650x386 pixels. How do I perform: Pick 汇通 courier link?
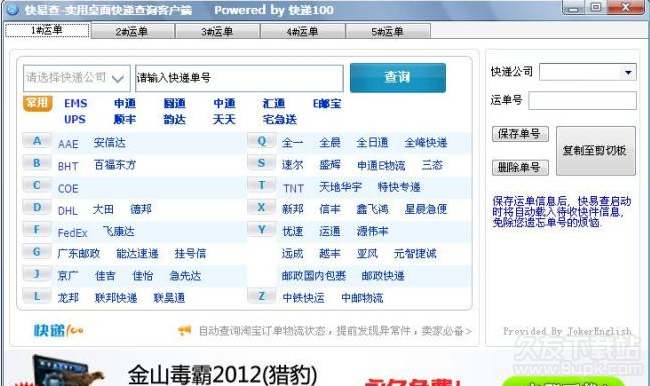[x=274, y=103]
